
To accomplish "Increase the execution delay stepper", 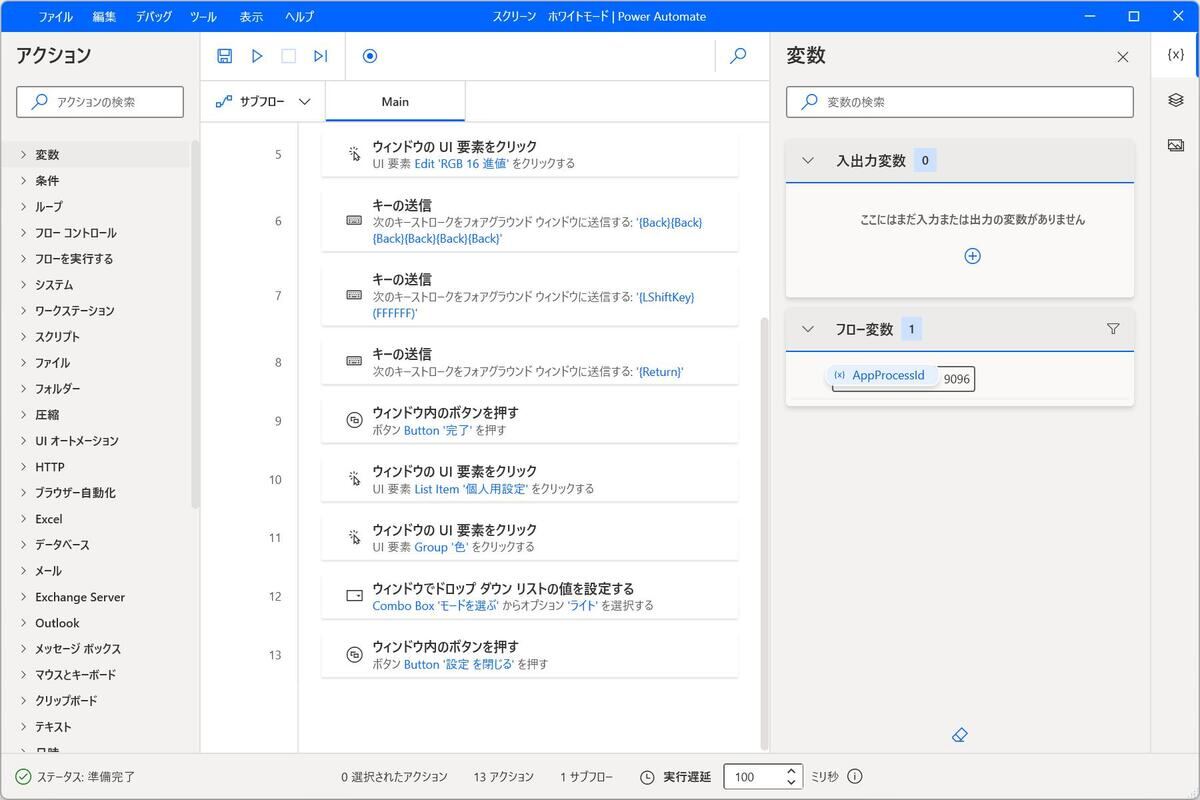I will [x=791, y=771].
